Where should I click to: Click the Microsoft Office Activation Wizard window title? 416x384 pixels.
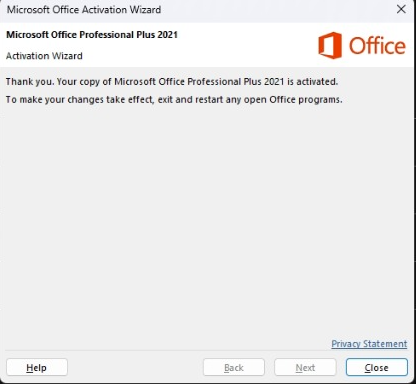(x=84, y=10)
